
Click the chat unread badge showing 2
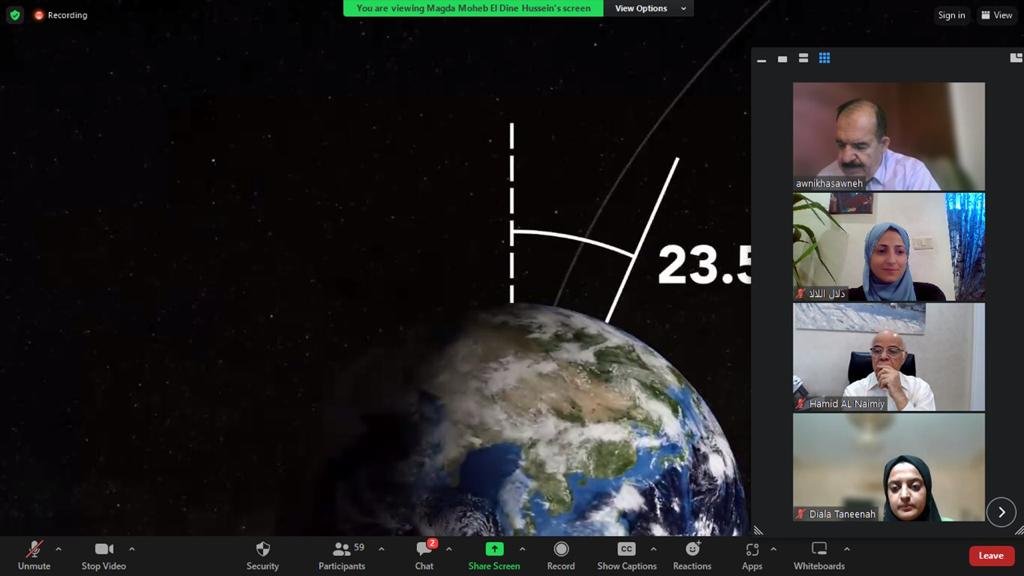pyautogui.click(x=432, y=543)
